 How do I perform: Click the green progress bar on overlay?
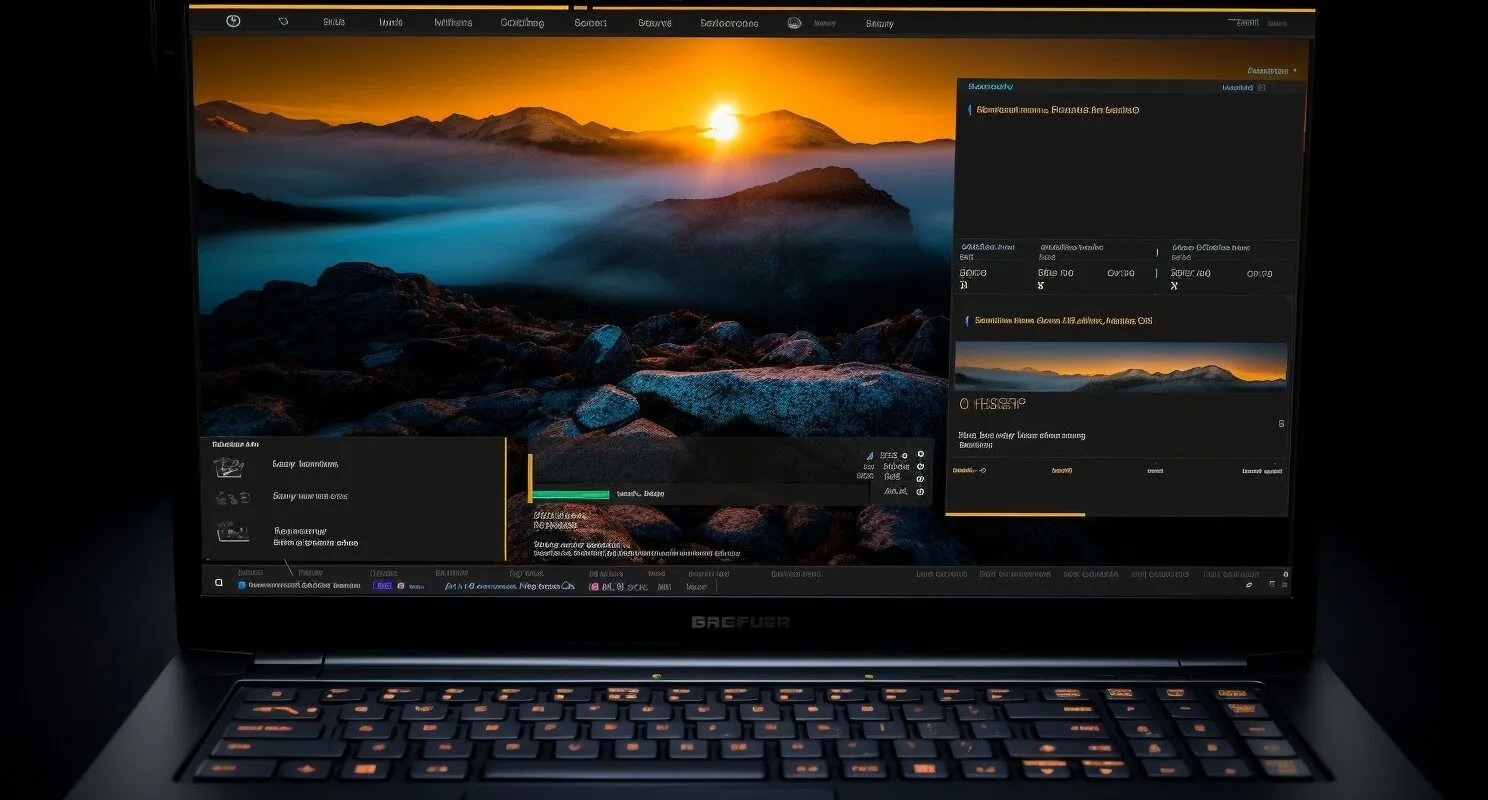click(571, 494)
